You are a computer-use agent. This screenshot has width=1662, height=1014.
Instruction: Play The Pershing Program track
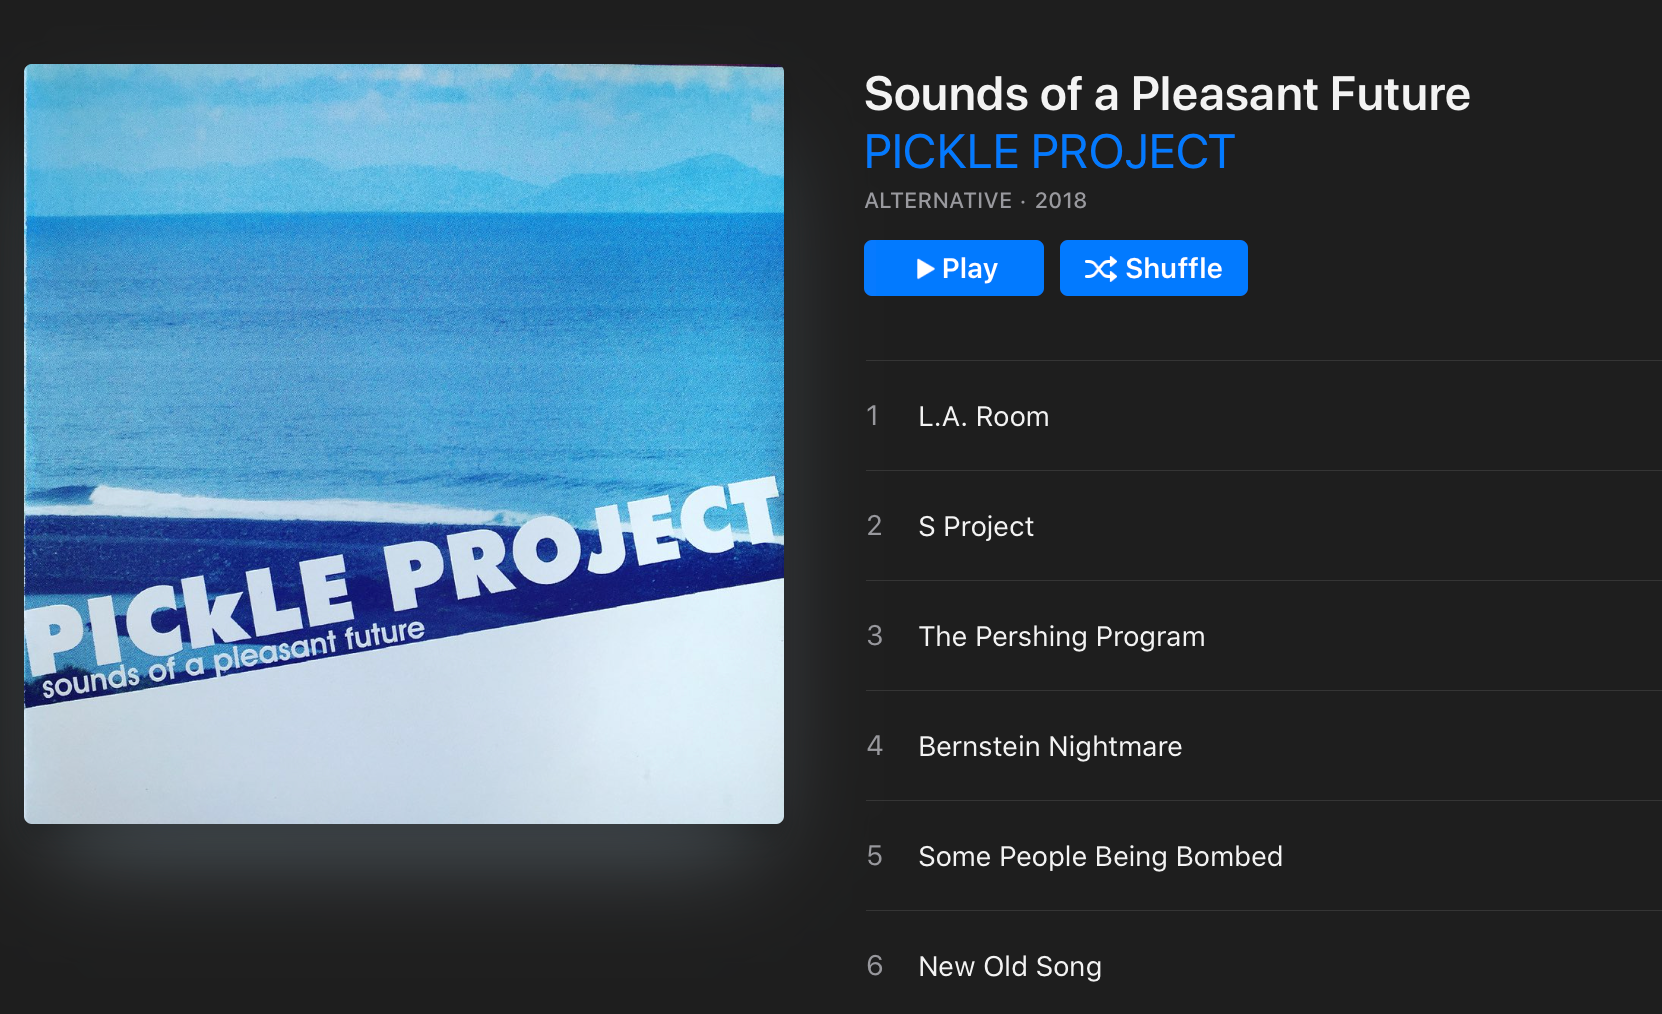pyautogui.click(x=1061, y=636)
